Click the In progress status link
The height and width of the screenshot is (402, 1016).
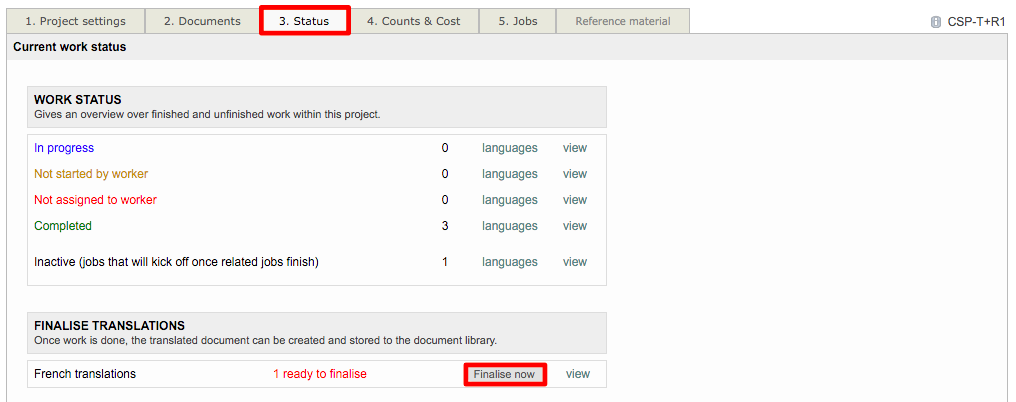[64, 148]
